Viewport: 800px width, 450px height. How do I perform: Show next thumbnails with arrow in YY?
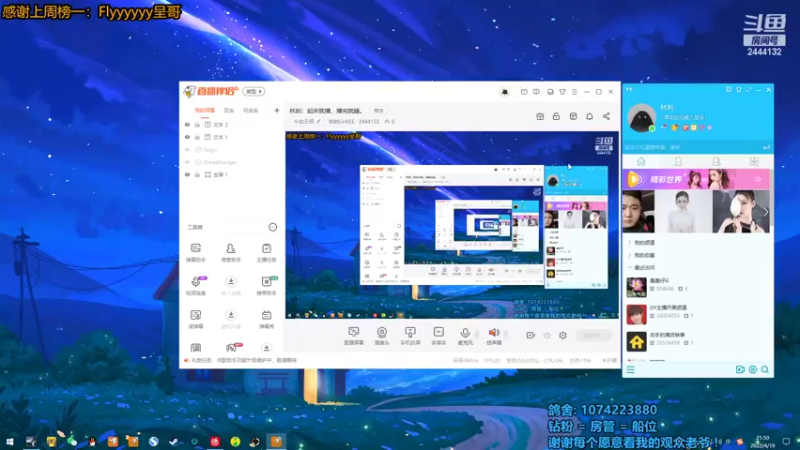pyautogui.click(x=765, y=212)
